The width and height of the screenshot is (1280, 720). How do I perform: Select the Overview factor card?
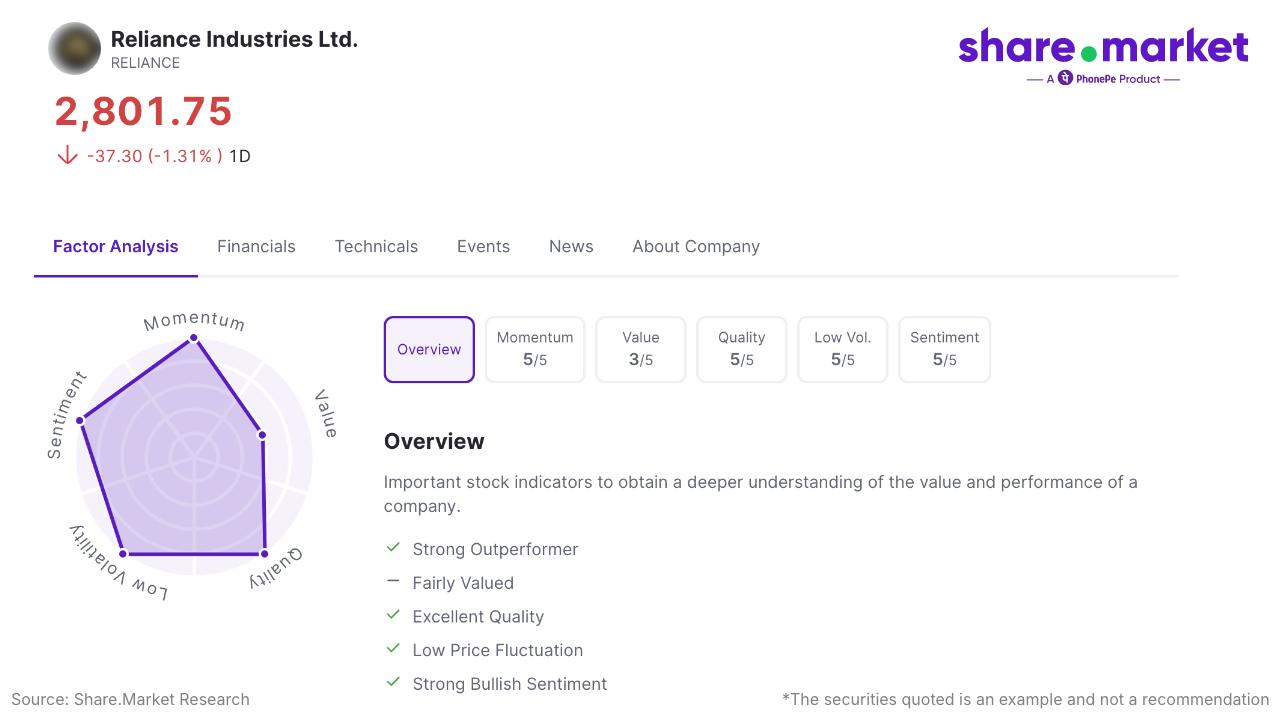tap(429, 350)
